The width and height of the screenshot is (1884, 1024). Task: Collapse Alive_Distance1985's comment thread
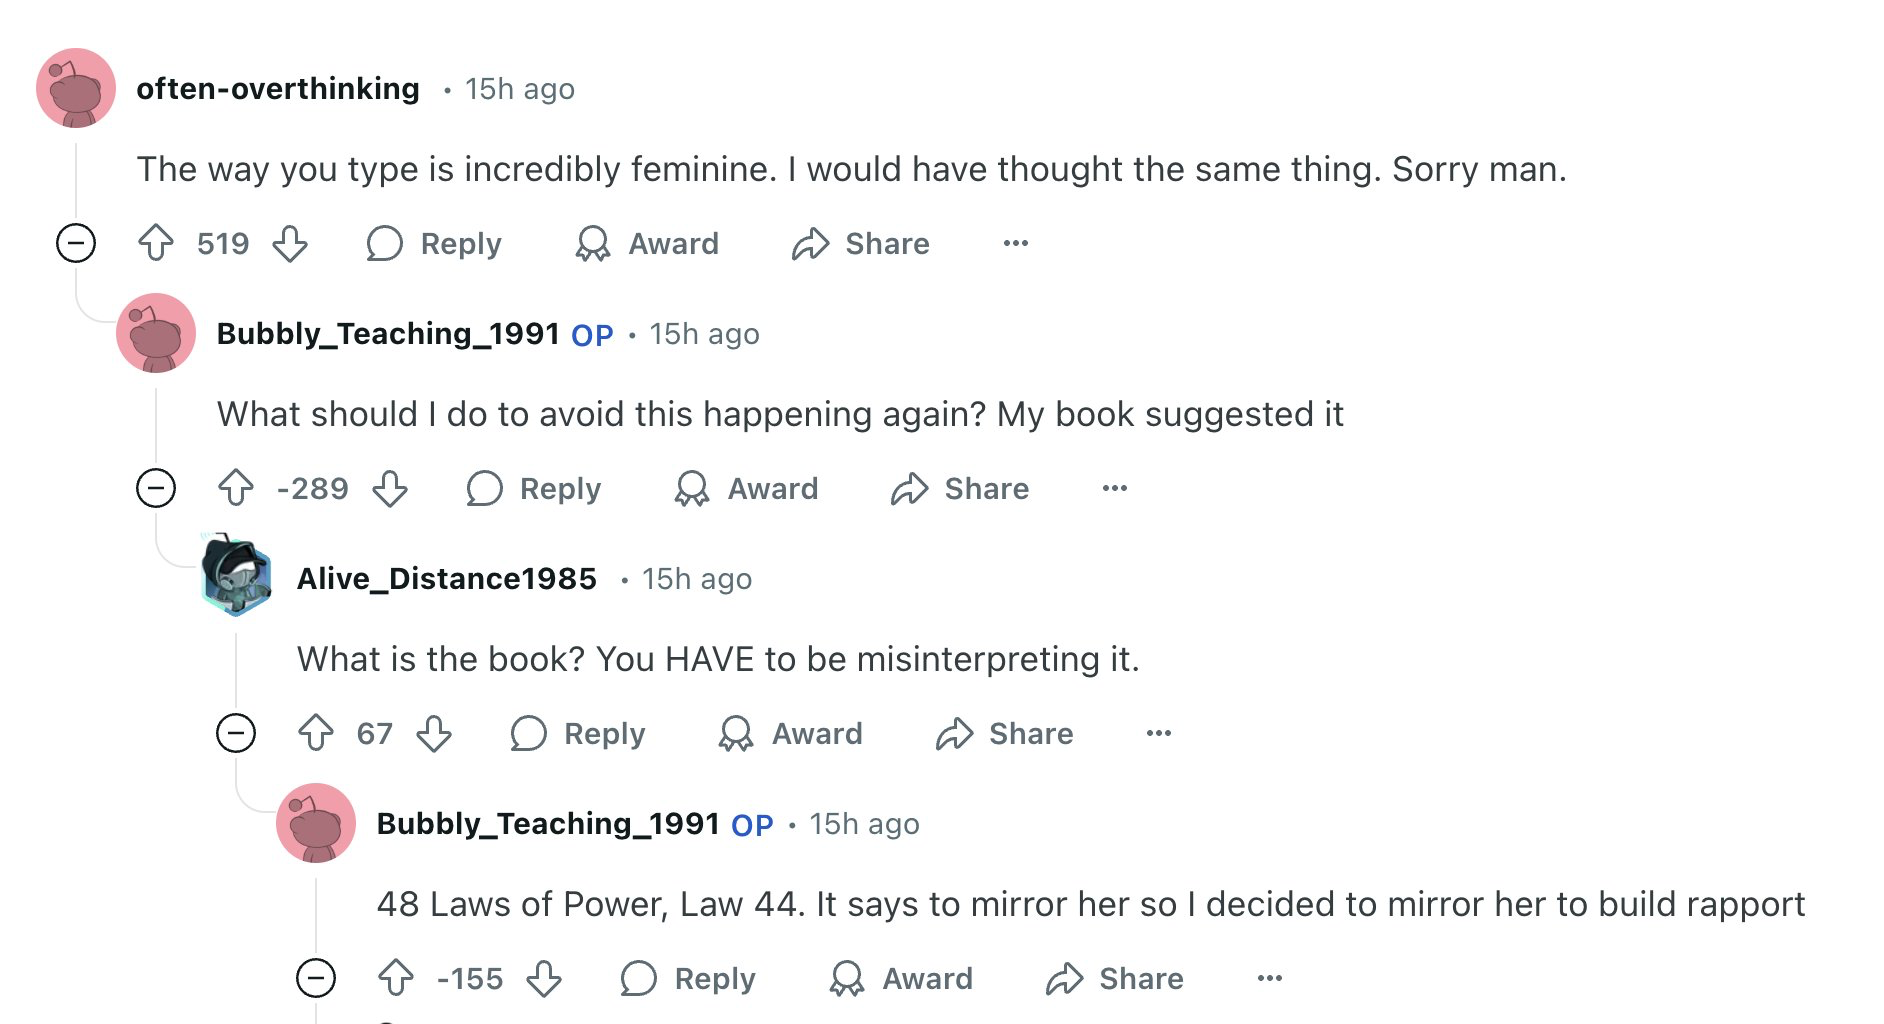click(x=236, y=733)
